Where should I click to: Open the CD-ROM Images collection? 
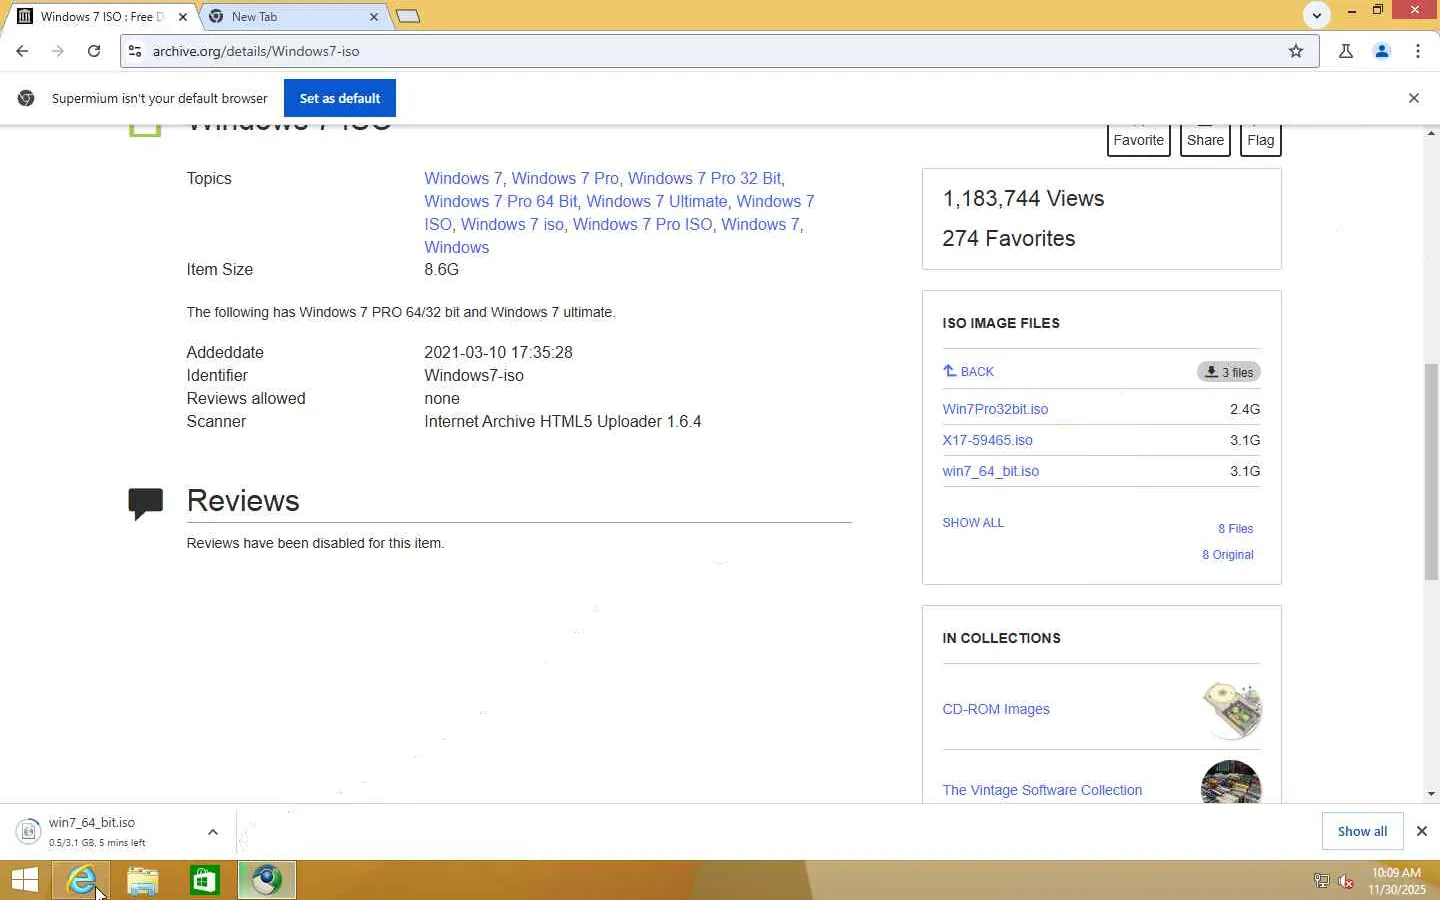(996, 709)
